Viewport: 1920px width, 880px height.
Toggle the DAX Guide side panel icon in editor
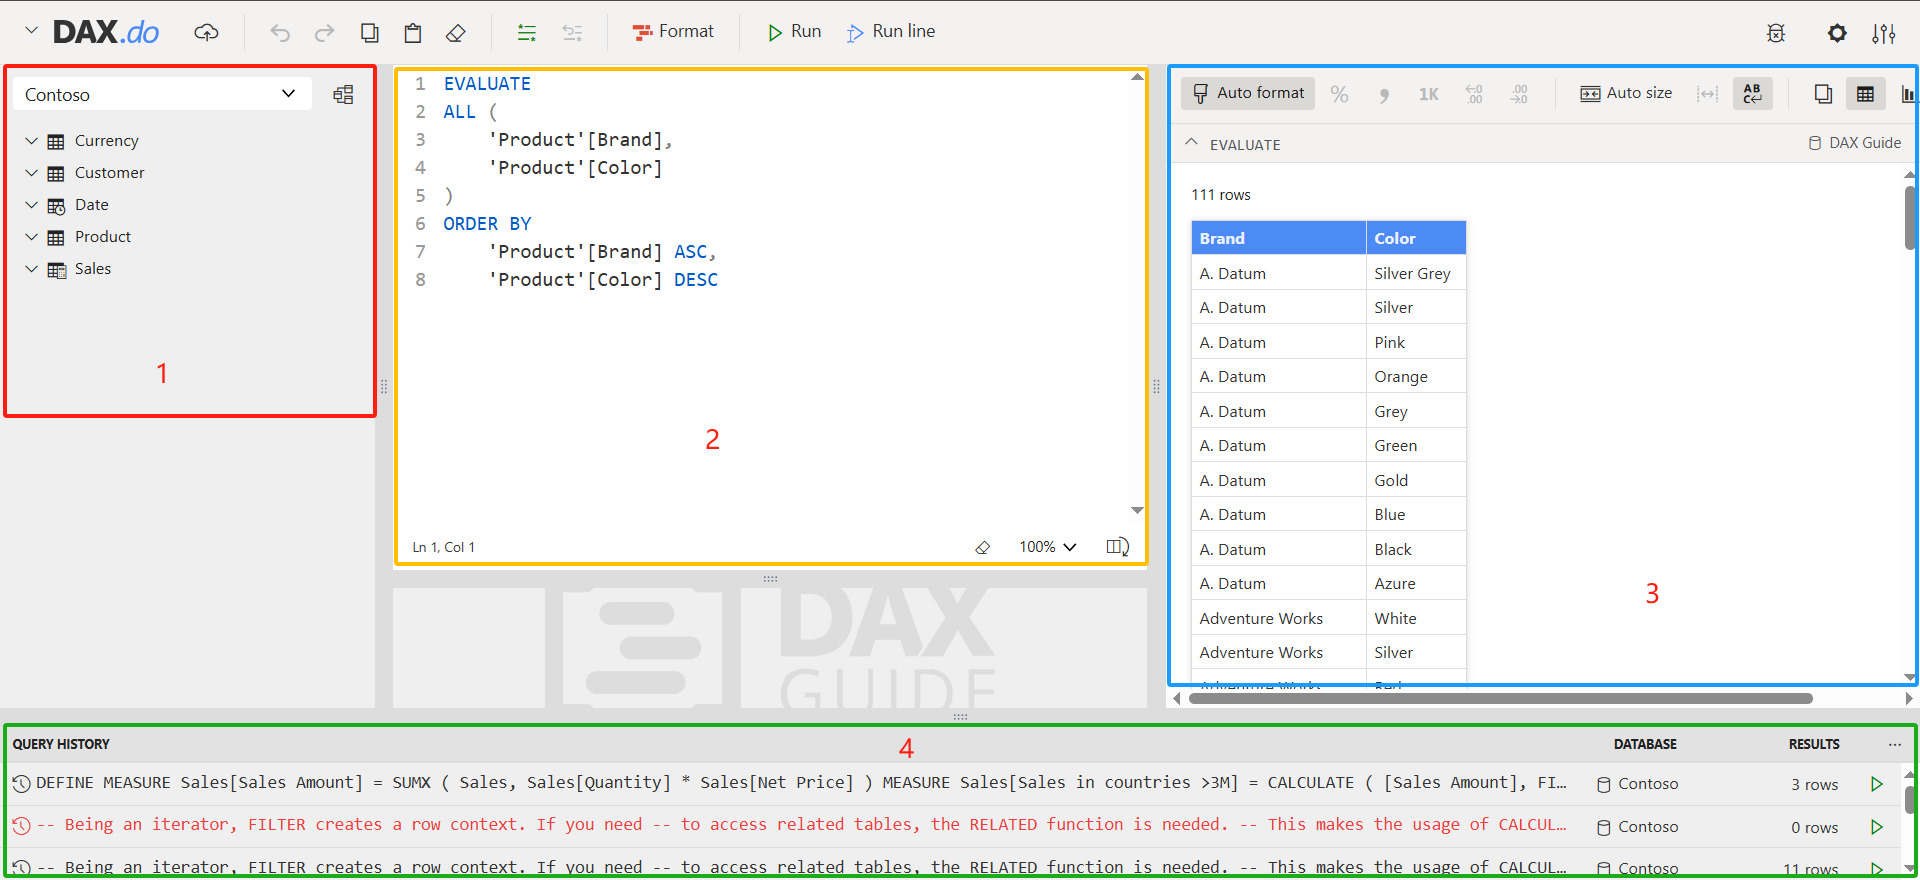(1118, 547)
